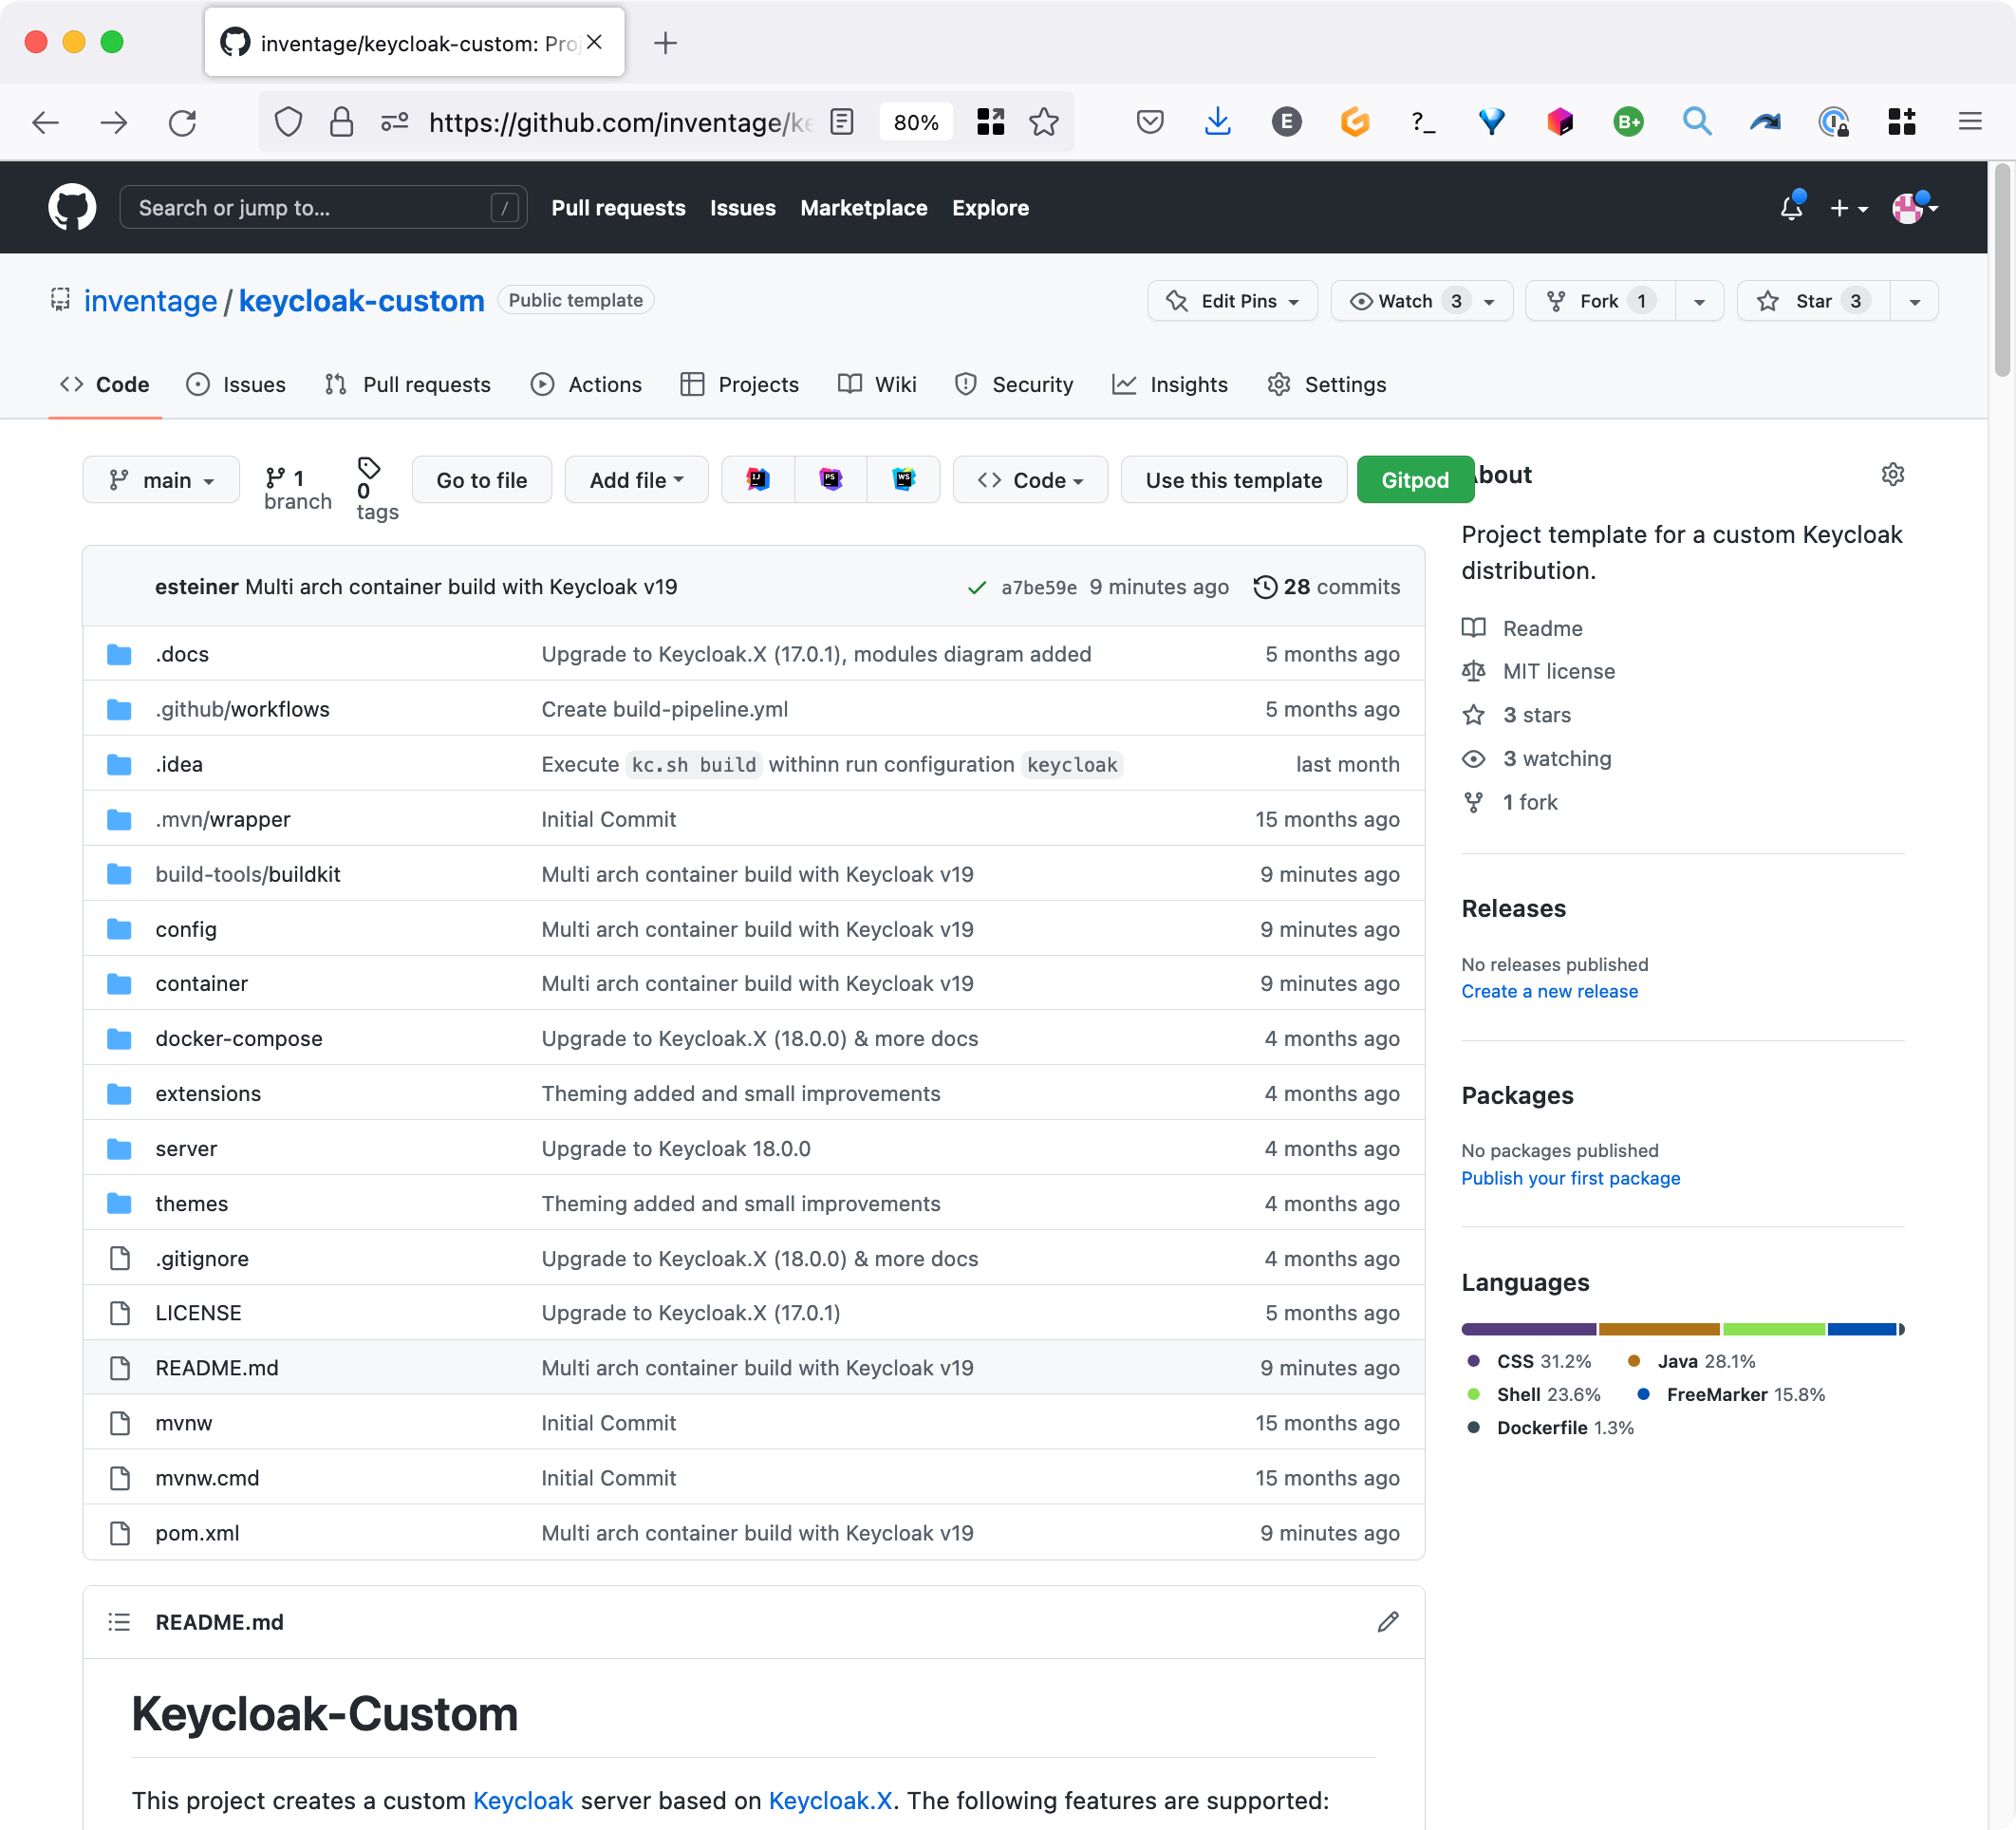Expand the Fork dropdown arrow
The width and height of the screenshot is (2016, 1830).
point(1699,301)
